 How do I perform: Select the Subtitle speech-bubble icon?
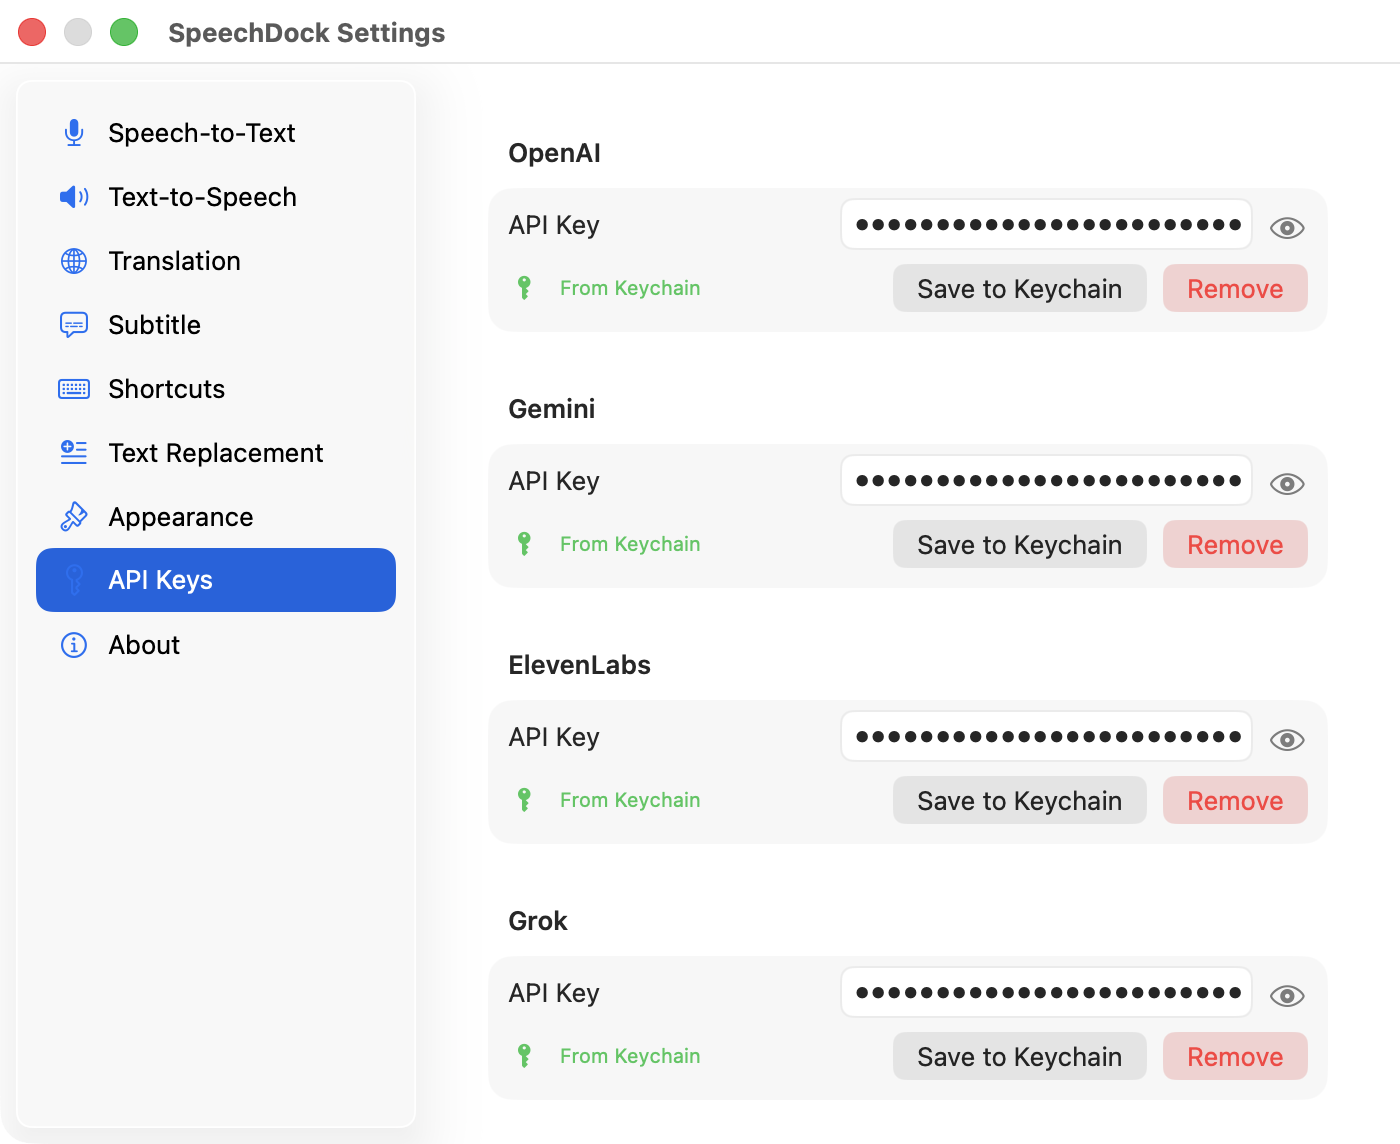tap(72, 325)
